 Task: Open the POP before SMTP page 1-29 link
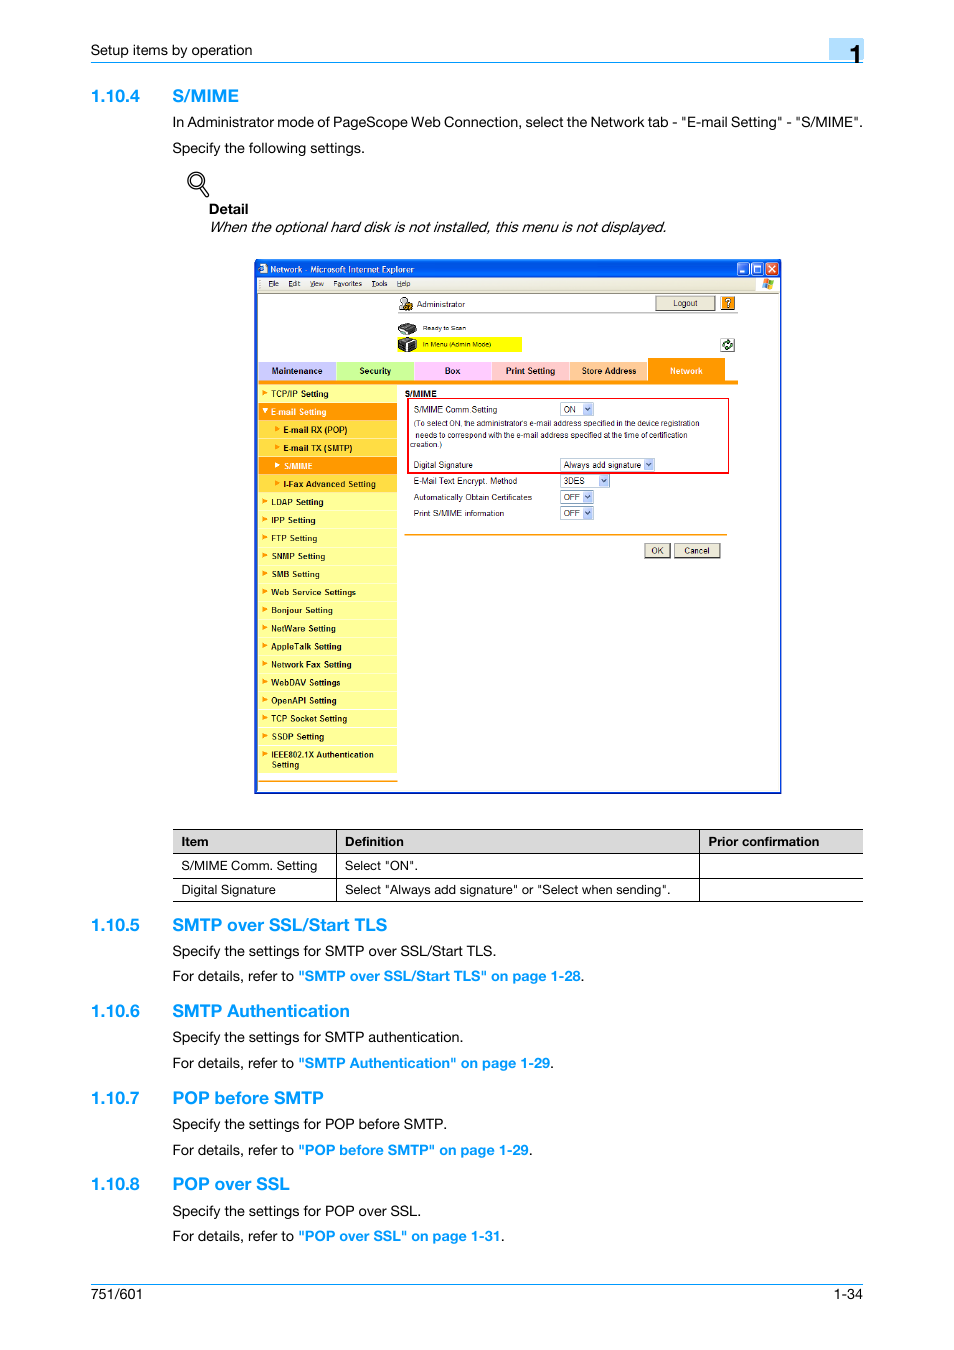pyautogui.click(x=413, y=1150)
